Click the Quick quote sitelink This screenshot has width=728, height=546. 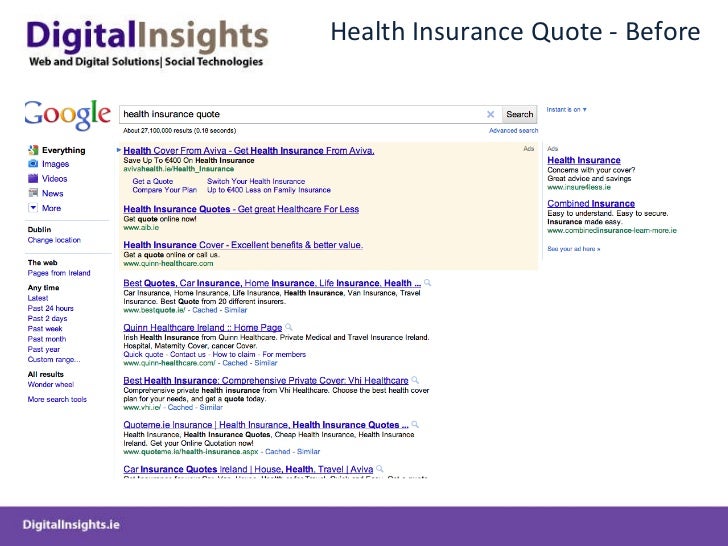point(143,354)
